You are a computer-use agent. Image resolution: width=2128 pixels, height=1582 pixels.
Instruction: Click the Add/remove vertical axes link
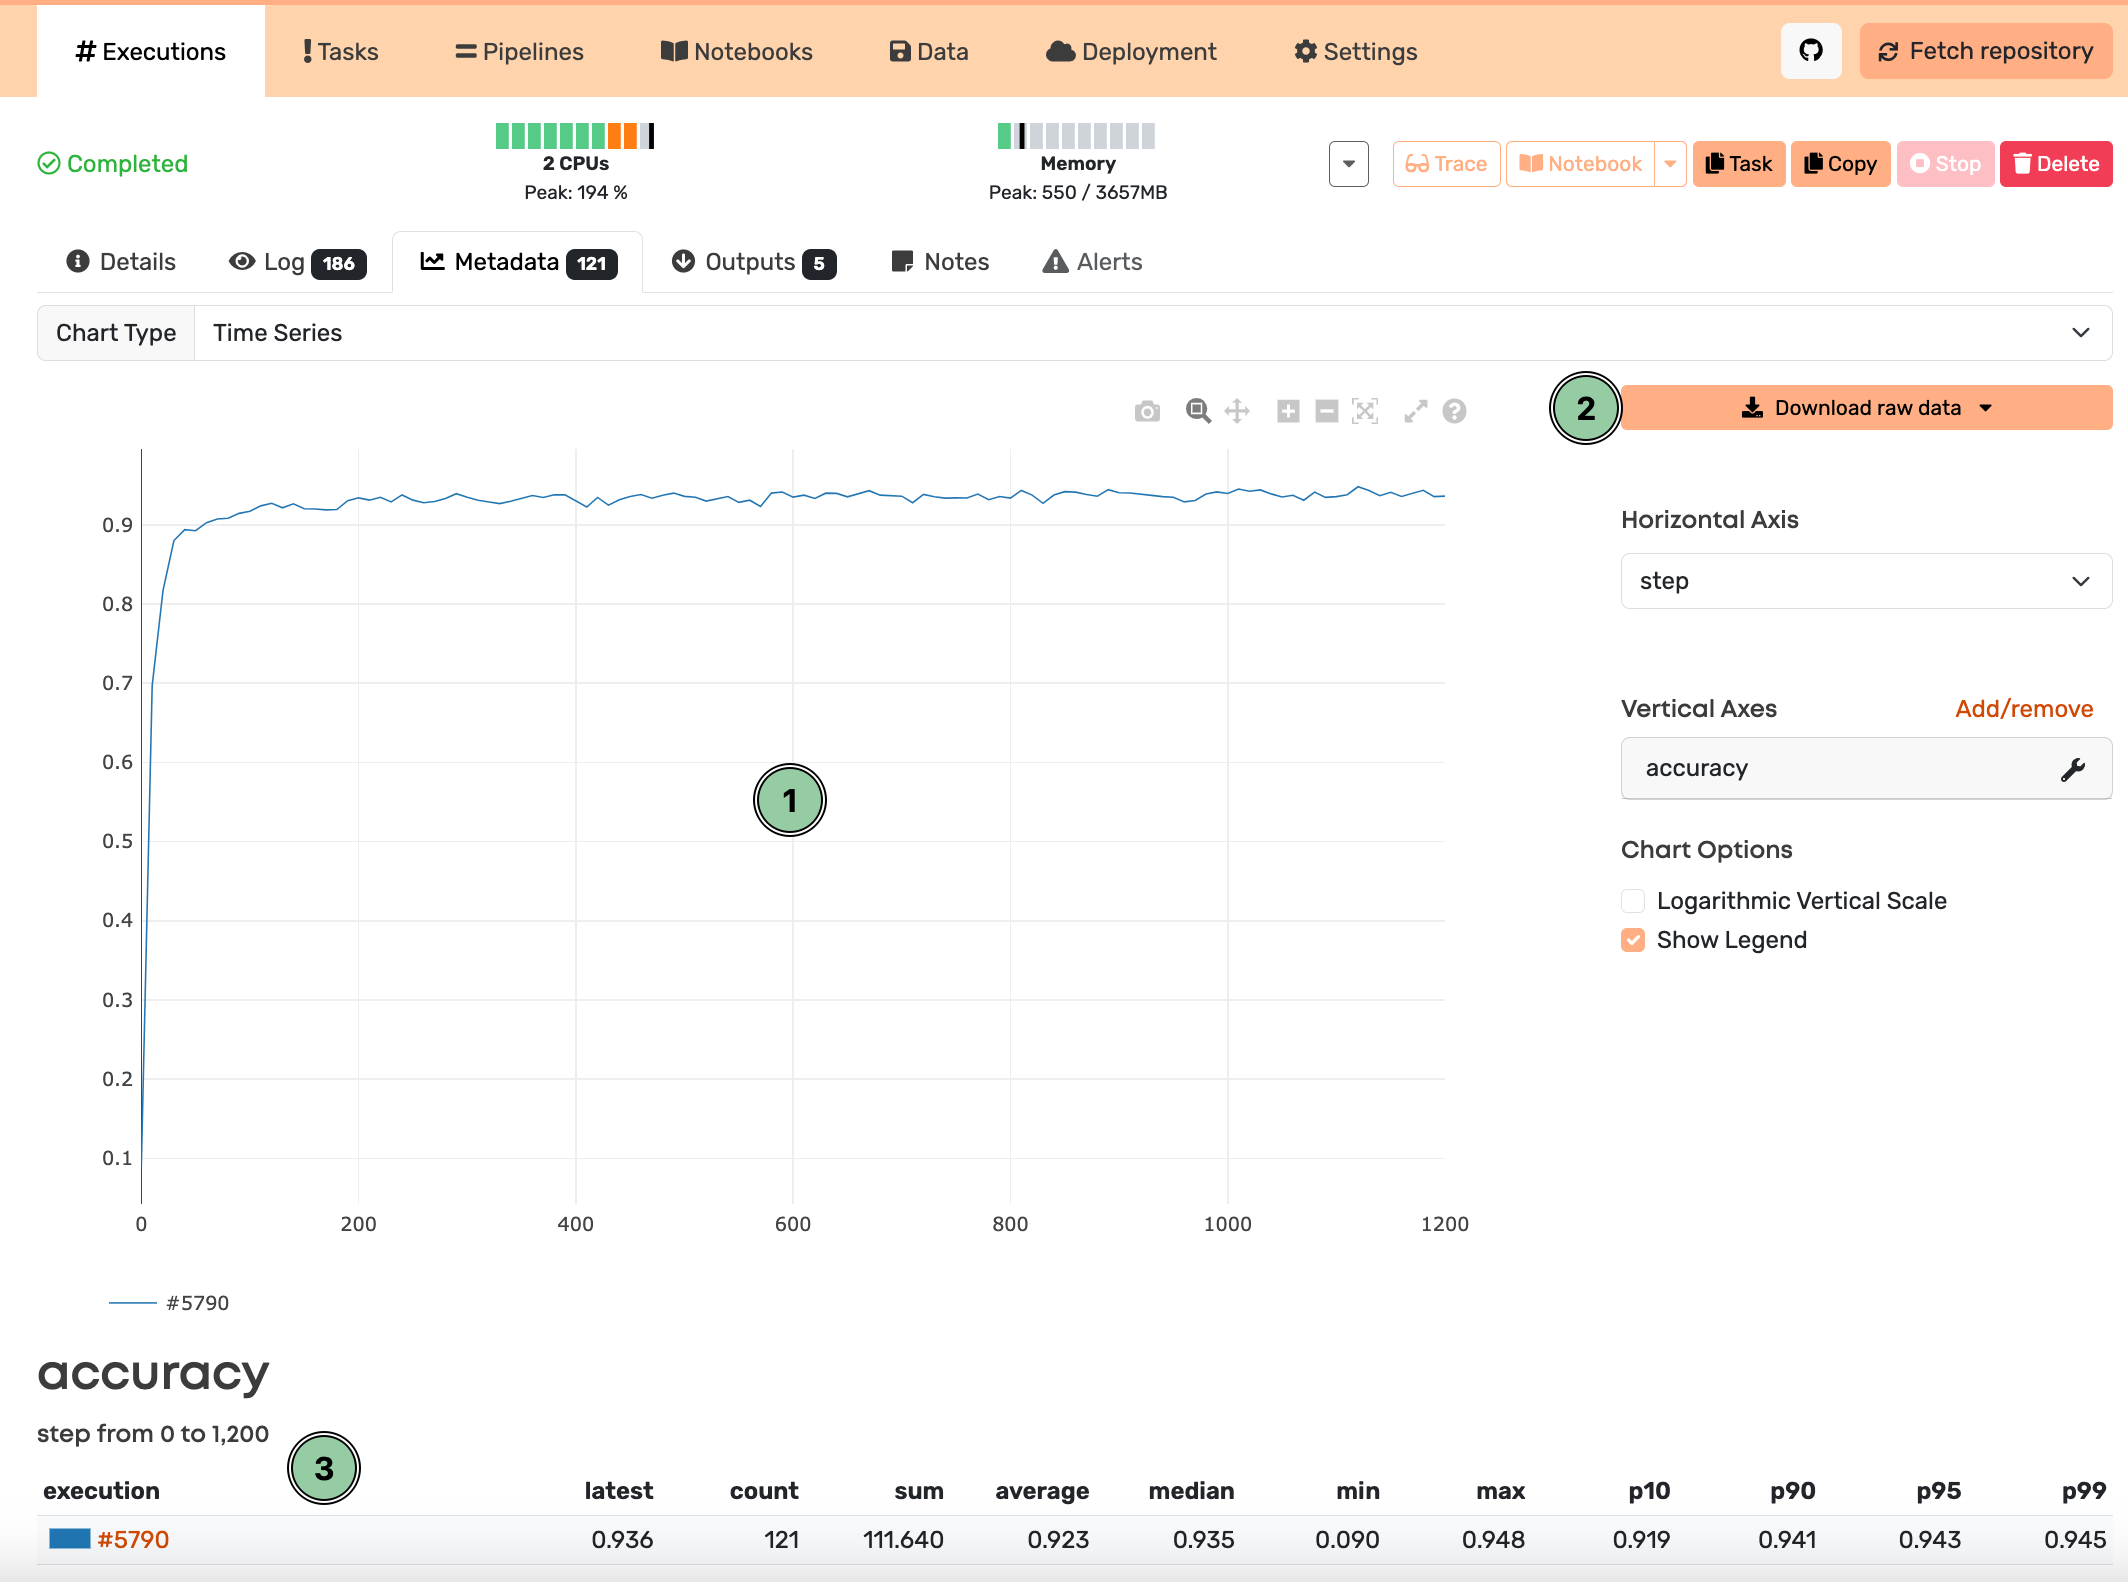(x=2023, y=709)
